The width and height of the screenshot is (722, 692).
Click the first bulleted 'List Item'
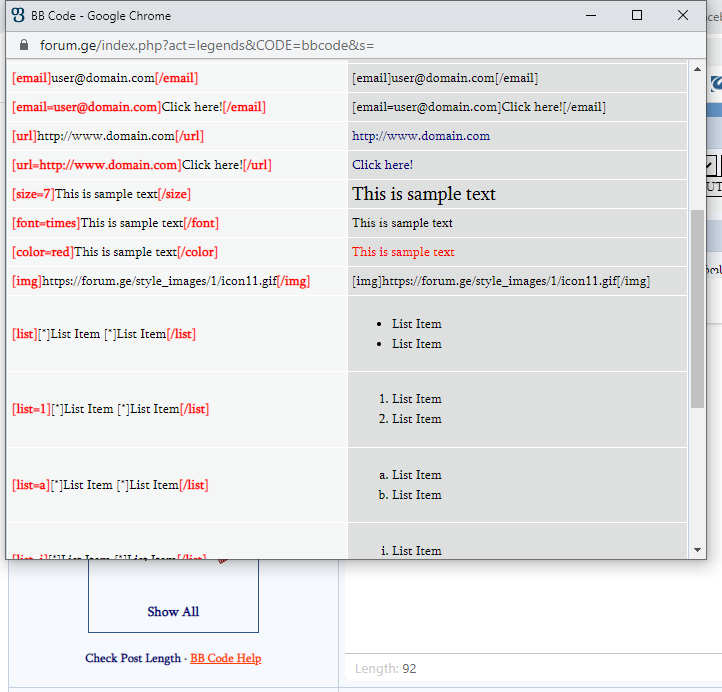coord(417,324)
